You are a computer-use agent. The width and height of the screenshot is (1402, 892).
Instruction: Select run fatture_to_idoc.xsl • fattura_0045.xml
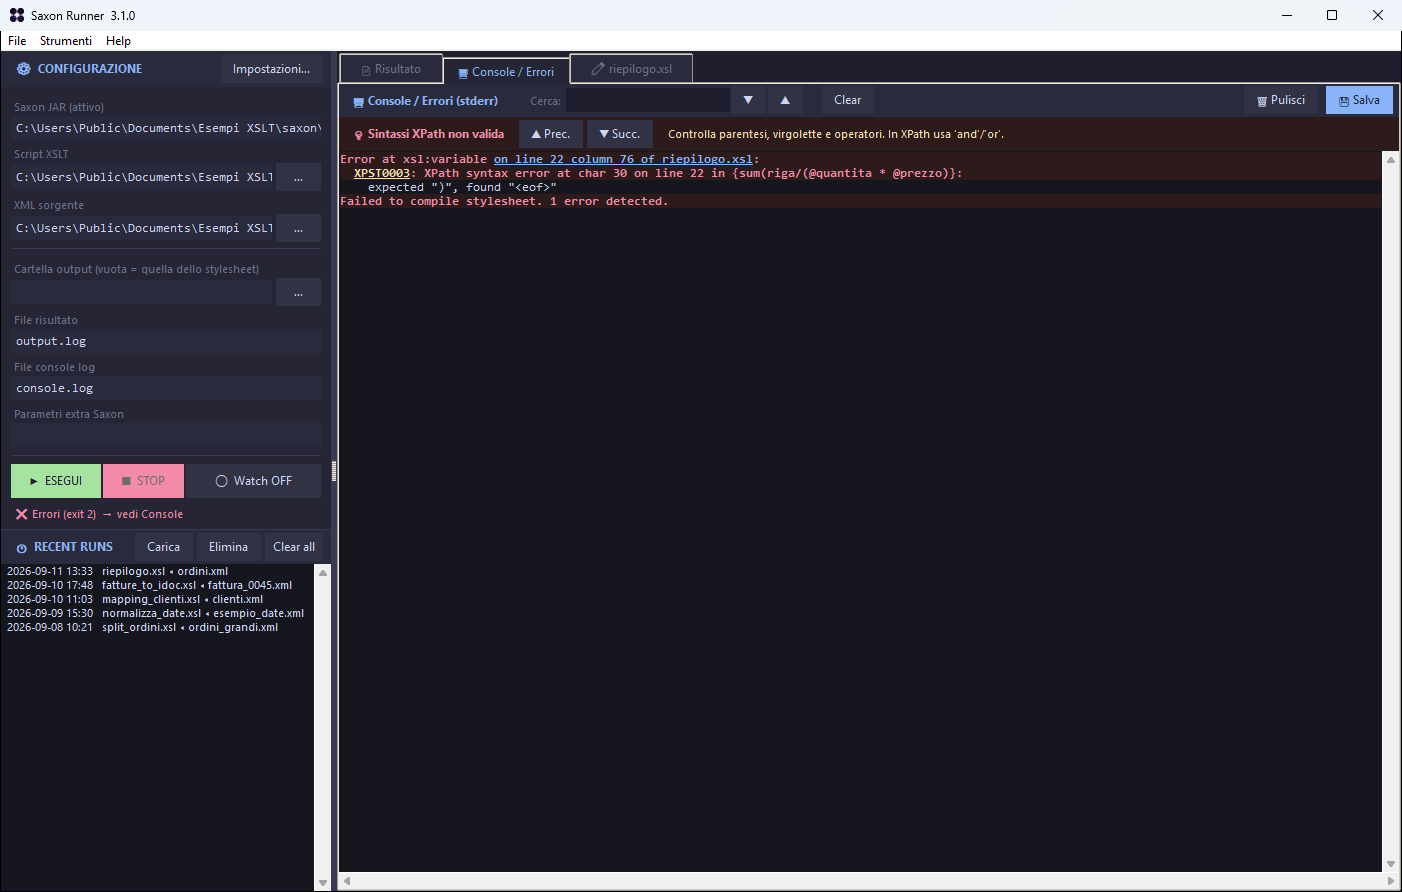pos(158,586)
